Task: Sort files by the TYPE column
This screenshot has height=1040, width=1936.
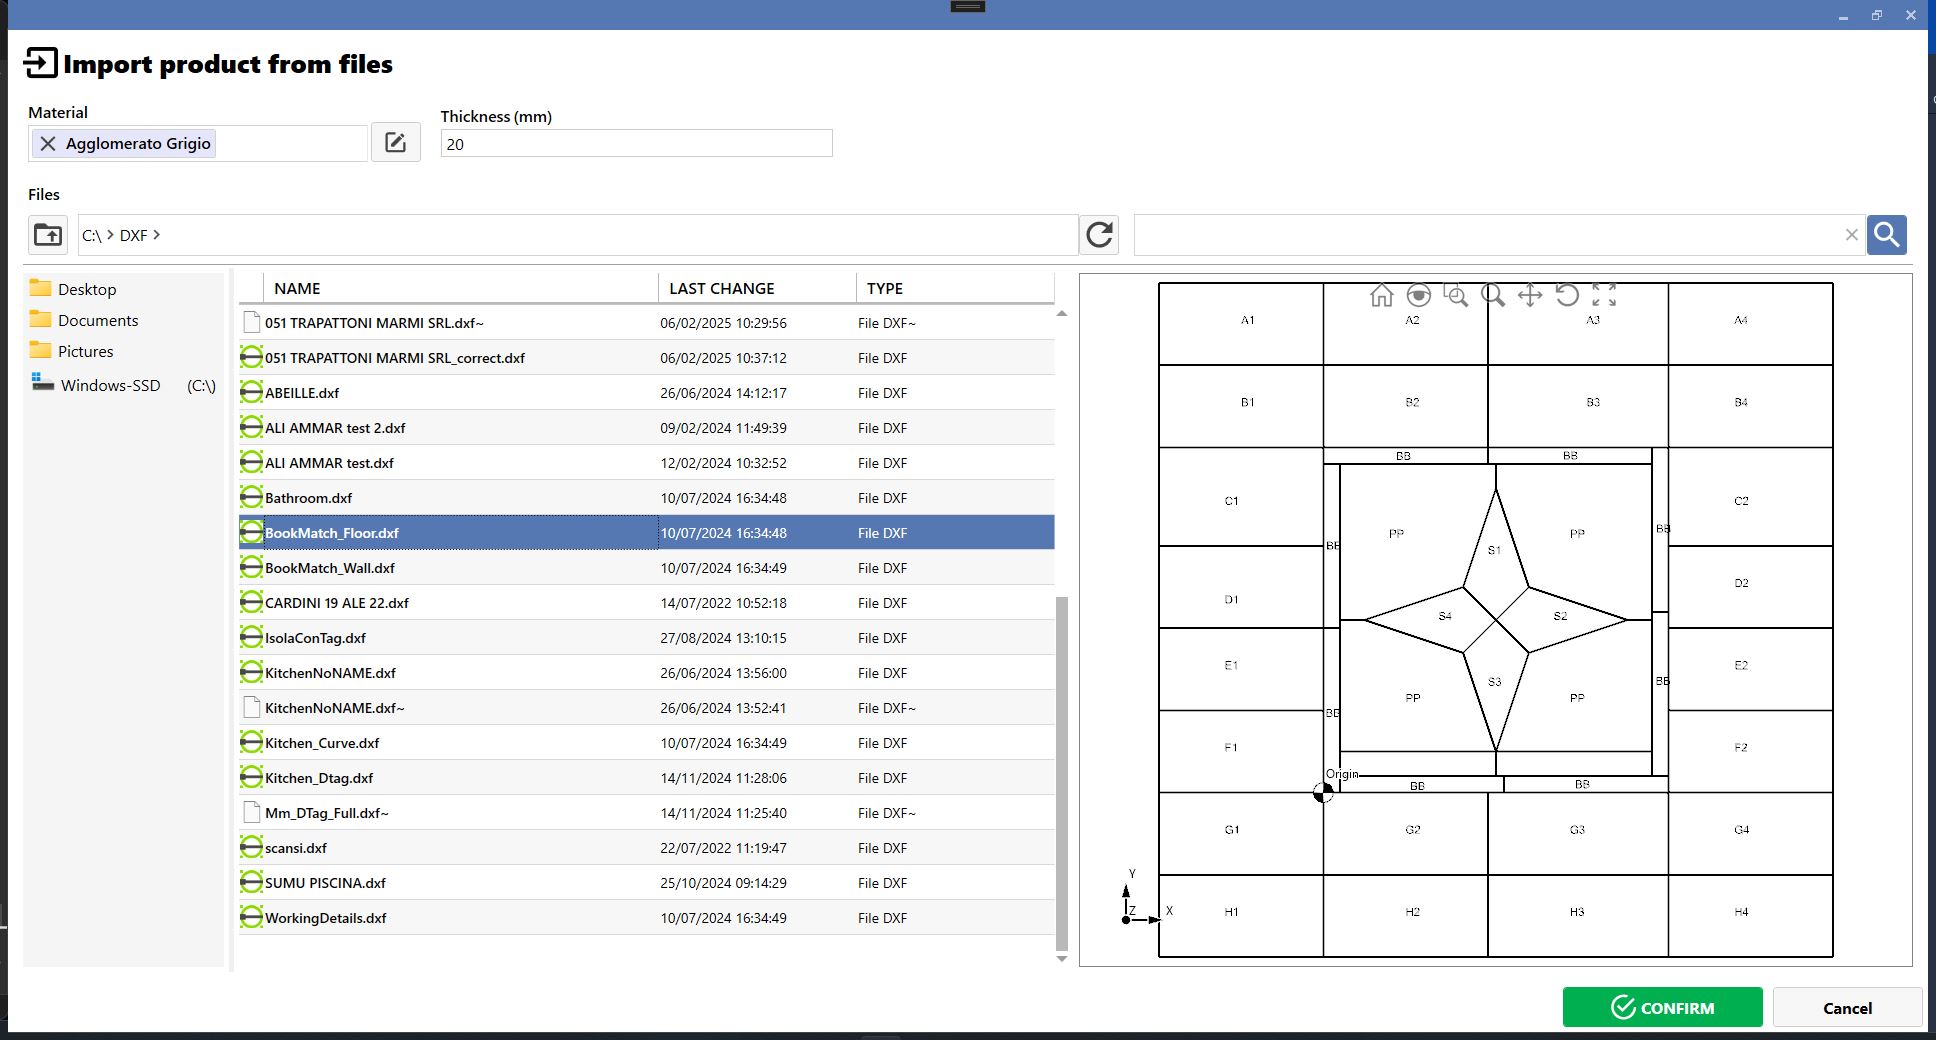Action: [955, 288]
